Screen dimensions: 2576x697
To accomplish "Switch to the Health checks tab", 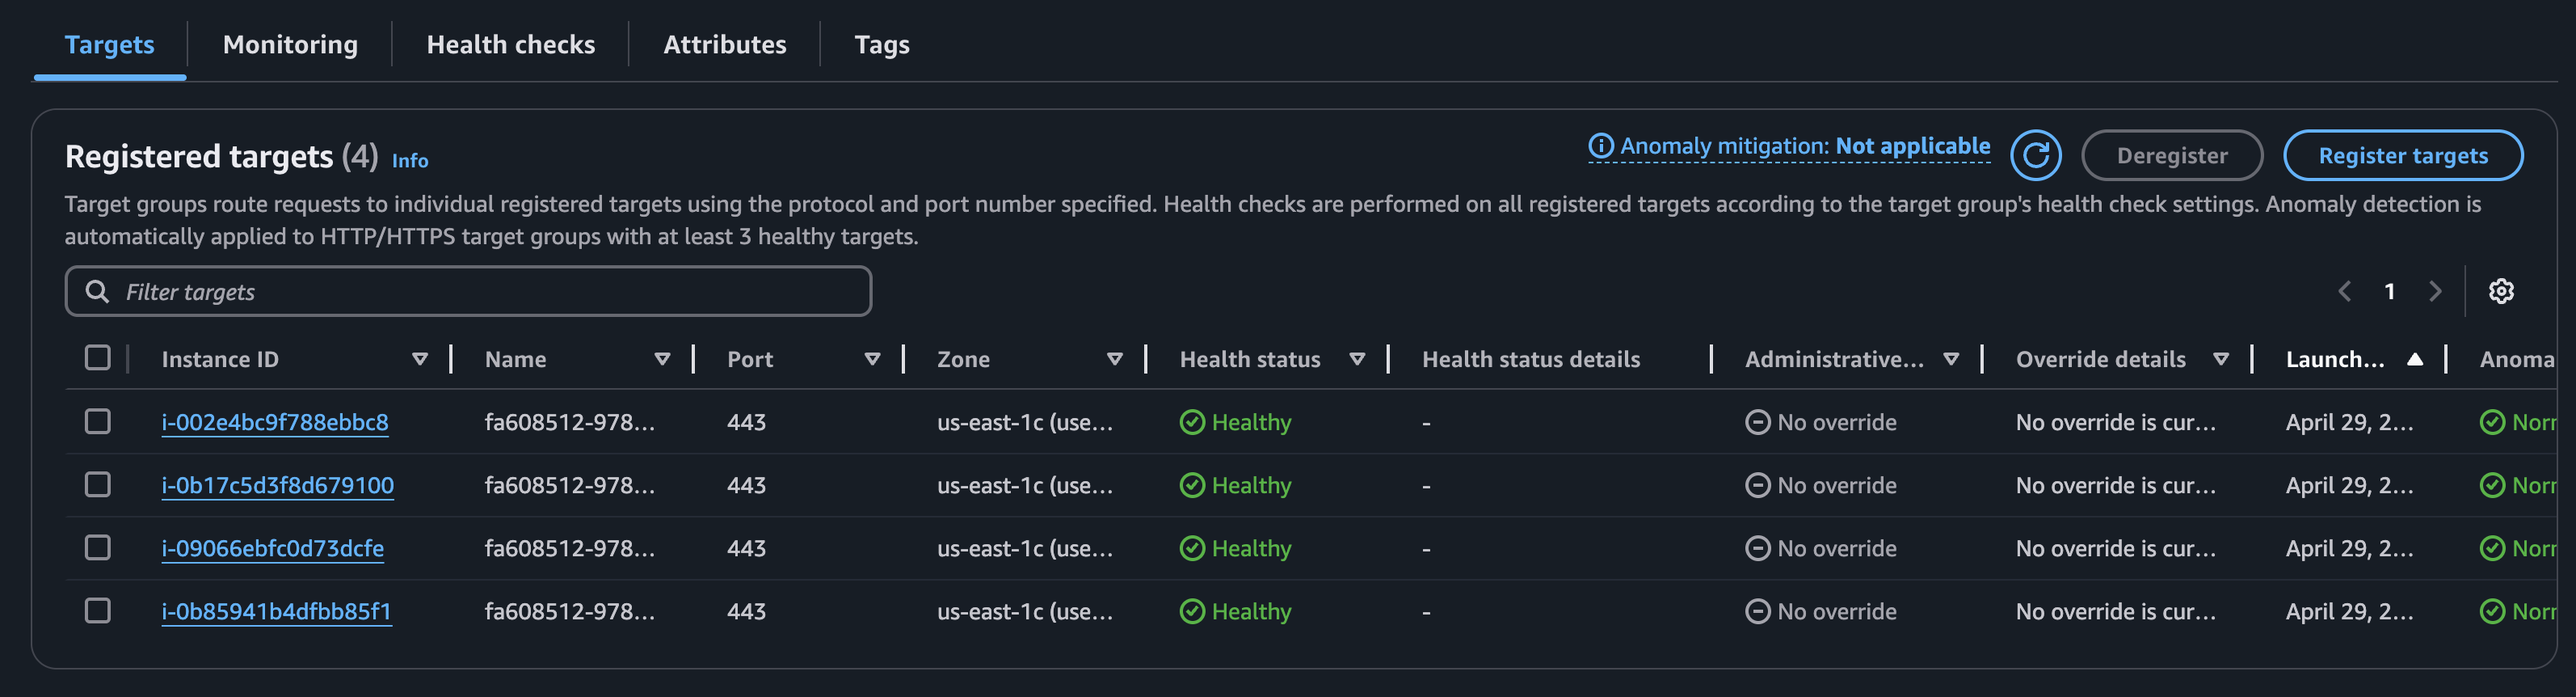I will pos(510,44).
